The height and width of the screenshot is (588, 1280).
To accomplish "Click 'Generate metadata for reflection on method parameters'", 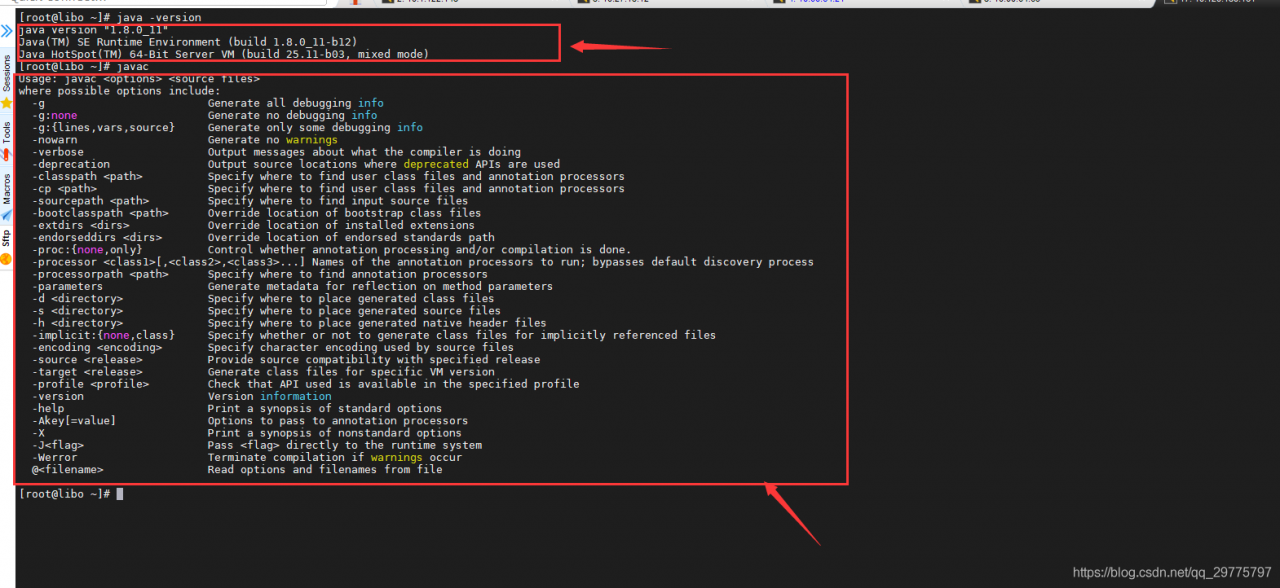I will (380, 286).
